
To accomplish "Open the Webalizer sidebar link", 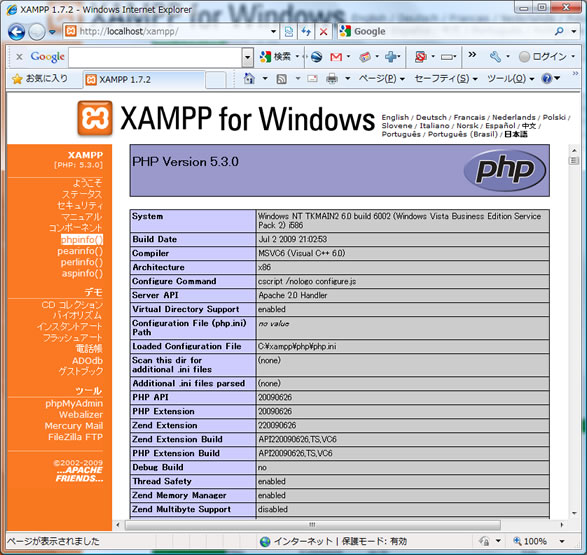I will click(80, 415).
